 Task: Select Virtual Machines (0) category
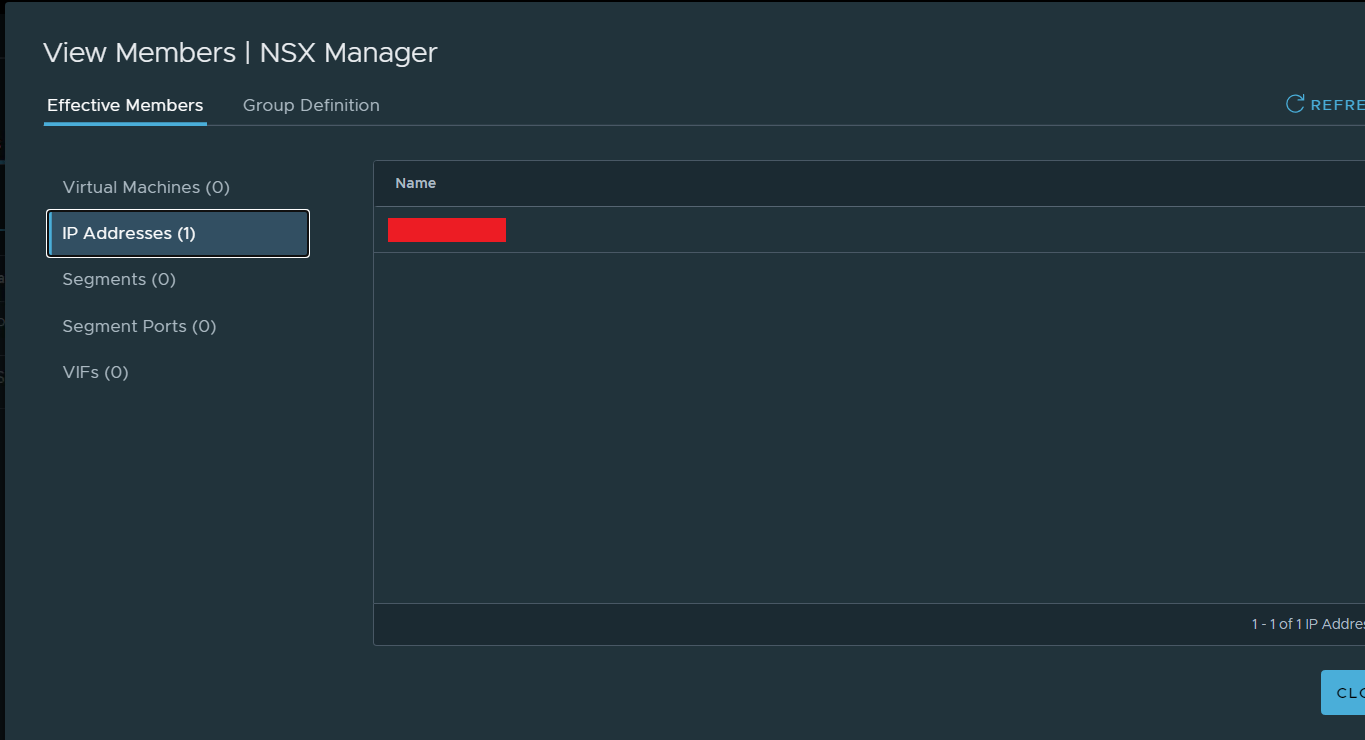point(146,187)
